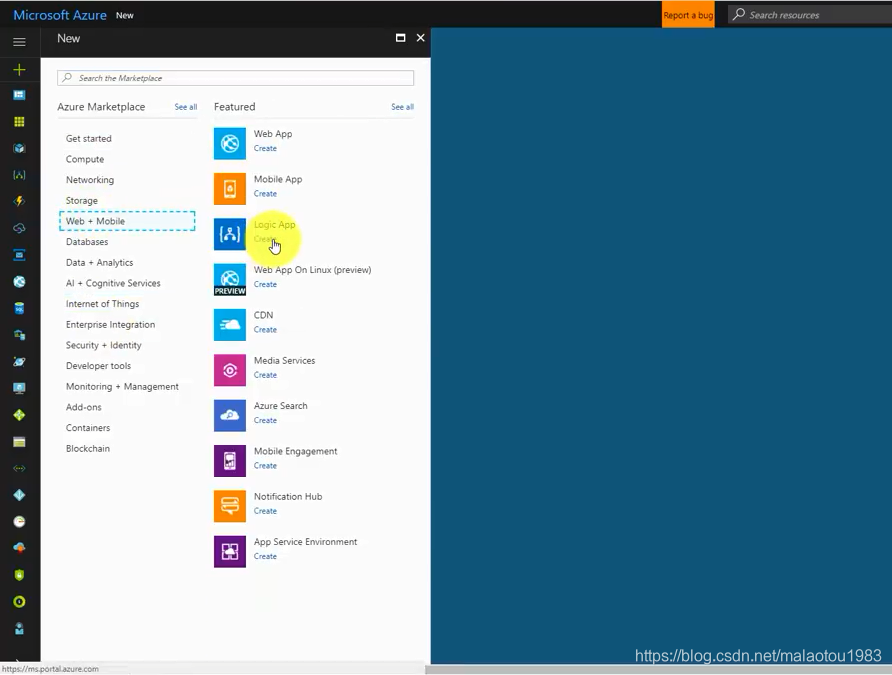
Task: Select Storage marketplace category
Action: point(82,200)
